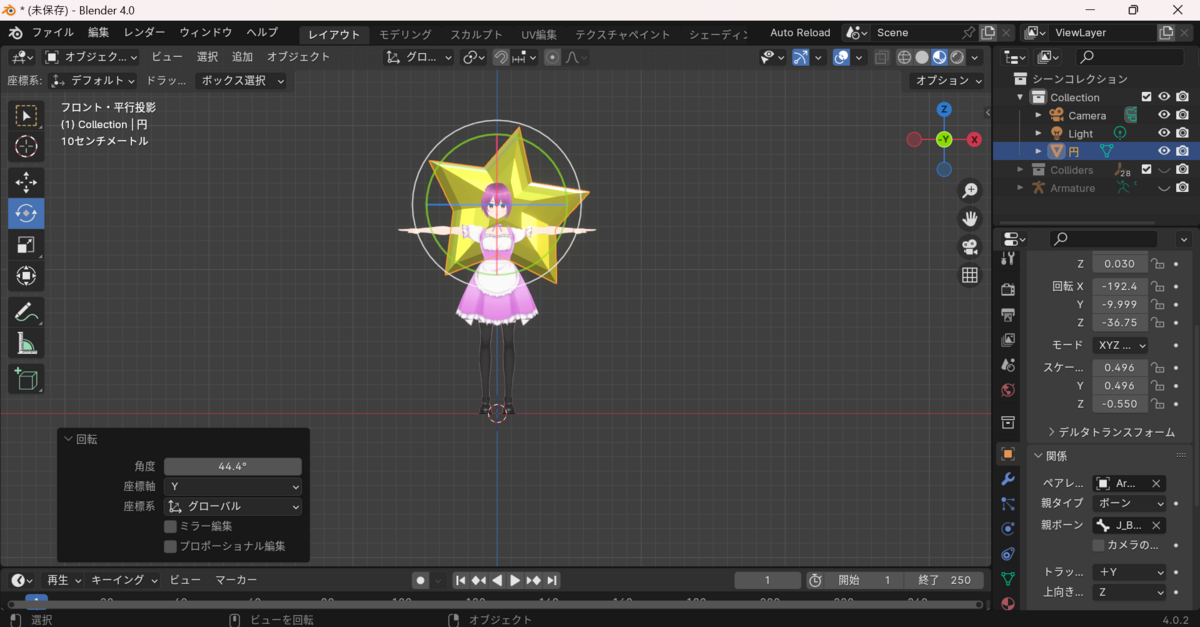This screenshot has height=627, width=1200.
Task: Adjust the 角度 44.4° slider field
Action: (233, 466)
